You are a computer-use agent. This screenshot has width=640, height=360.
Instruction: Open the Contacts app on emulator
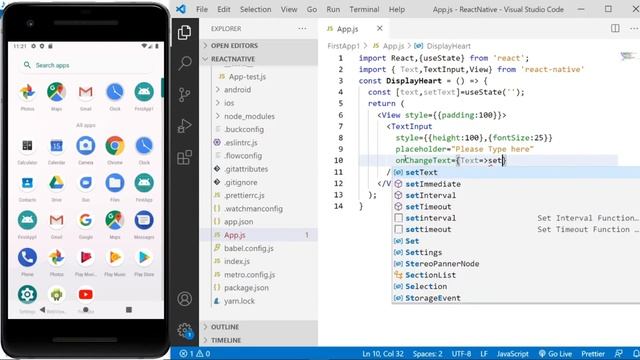(x=27, y=183)
